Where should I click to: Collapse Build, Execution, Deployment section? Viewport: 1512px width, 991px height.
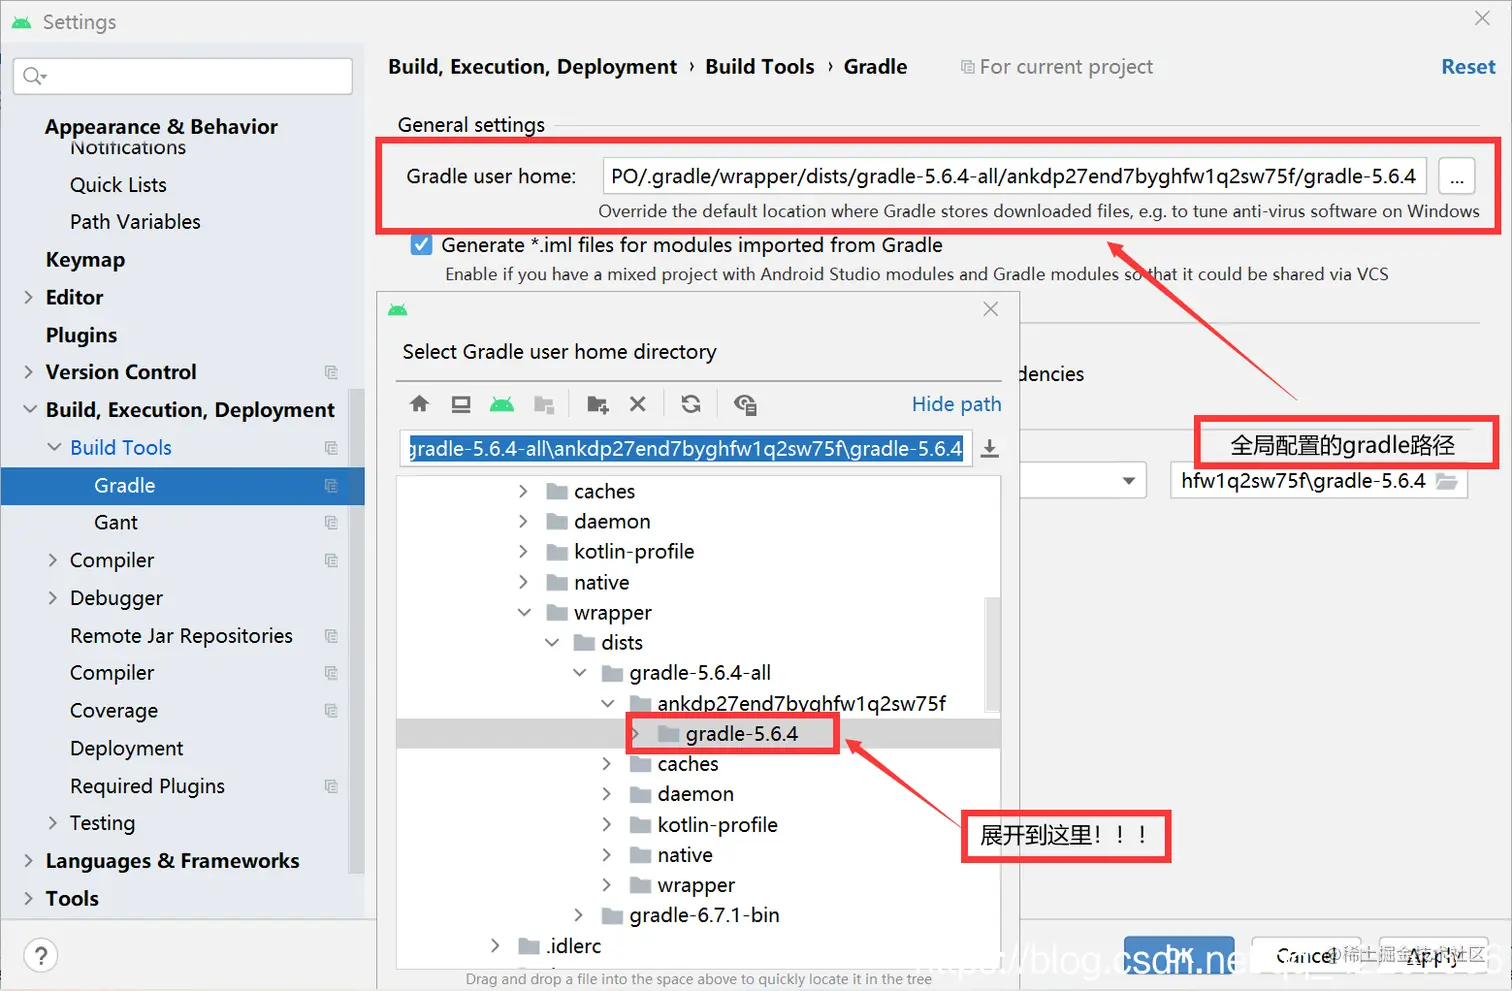(x=29, y=410)
